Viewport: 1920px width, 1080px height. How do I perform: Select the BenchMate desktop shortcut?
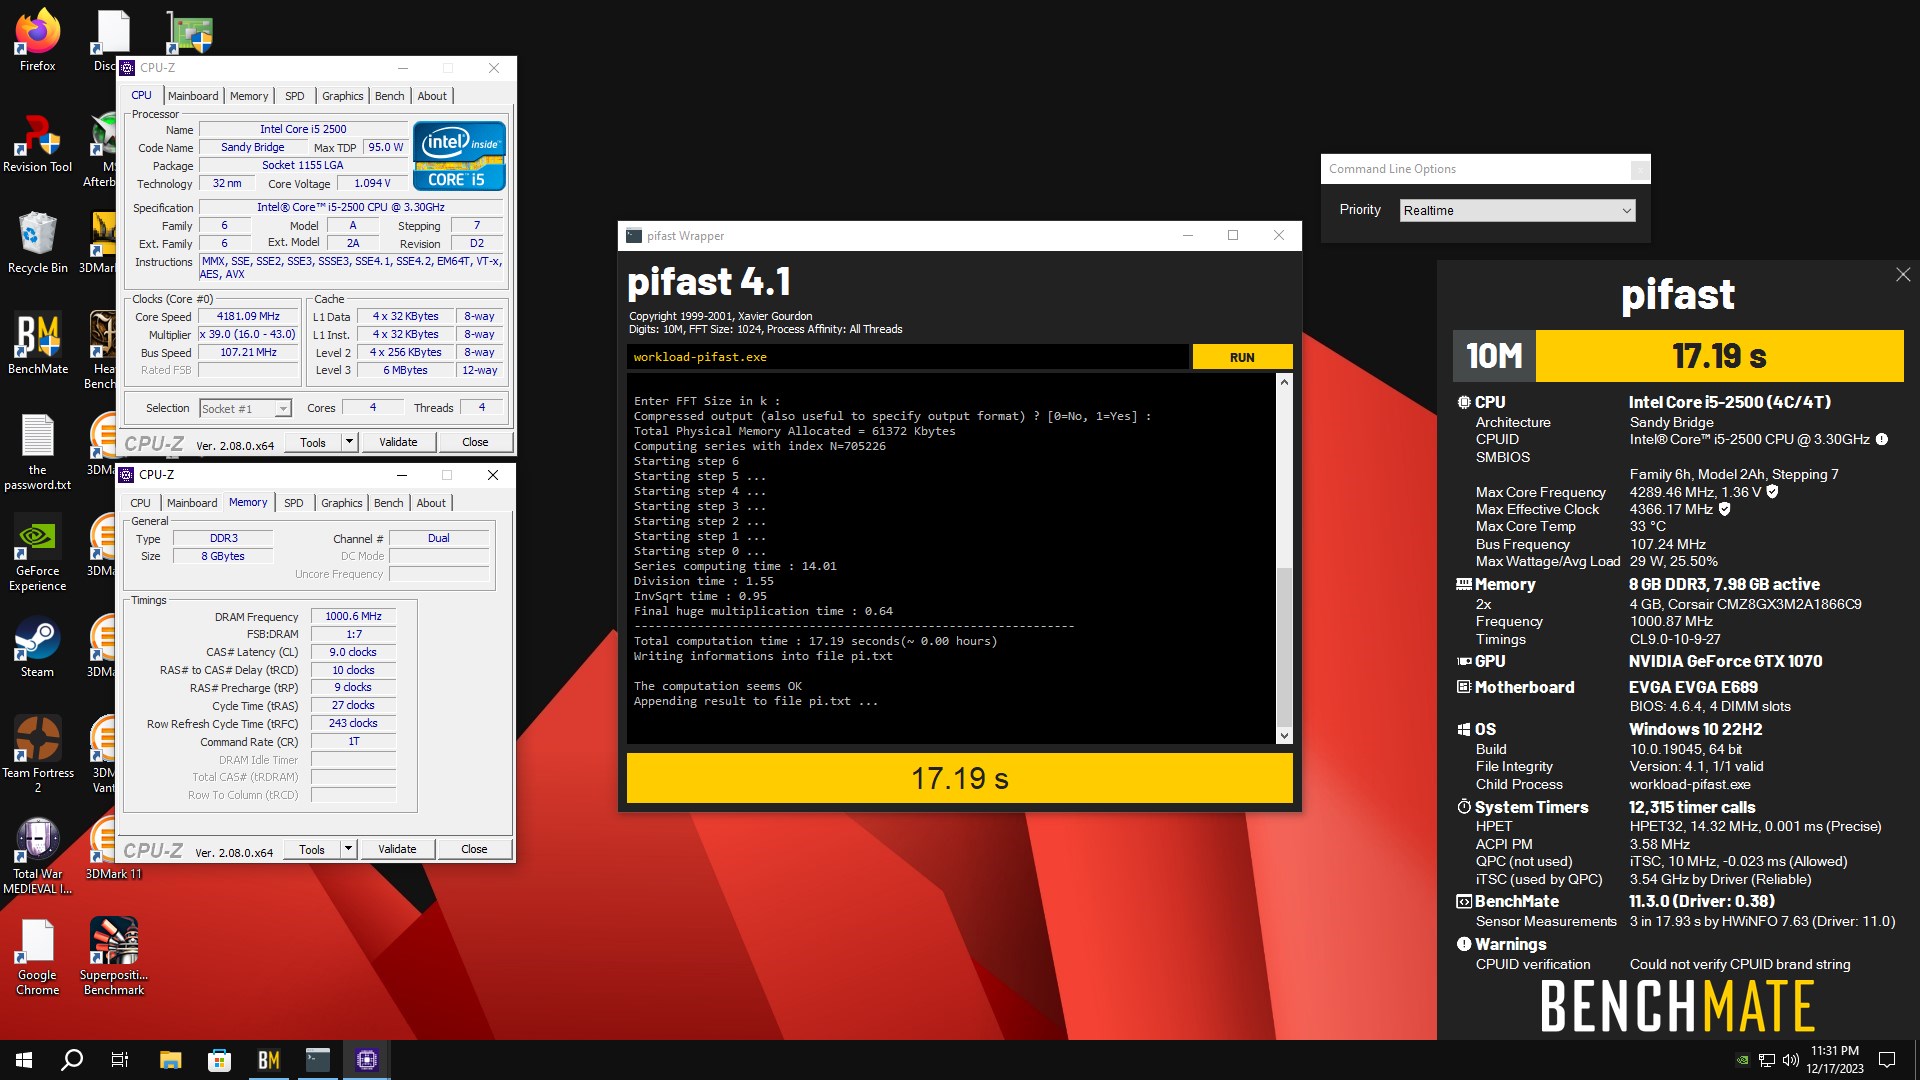point(37,343)
